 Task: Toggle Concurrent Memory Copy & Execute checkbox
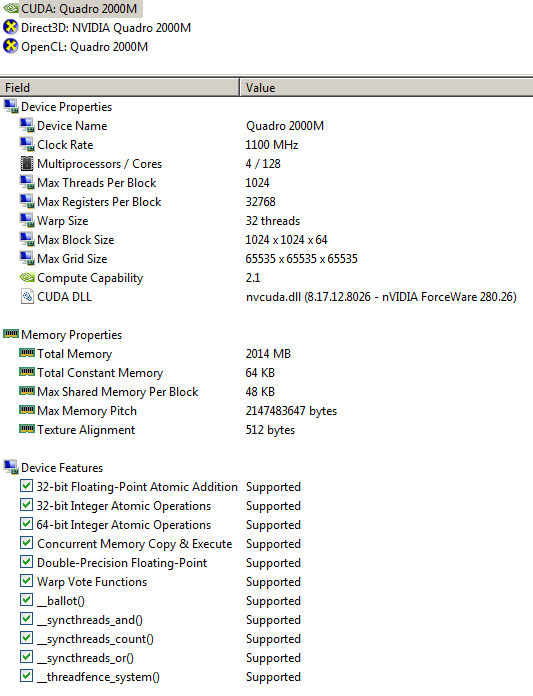click(27, 543)
